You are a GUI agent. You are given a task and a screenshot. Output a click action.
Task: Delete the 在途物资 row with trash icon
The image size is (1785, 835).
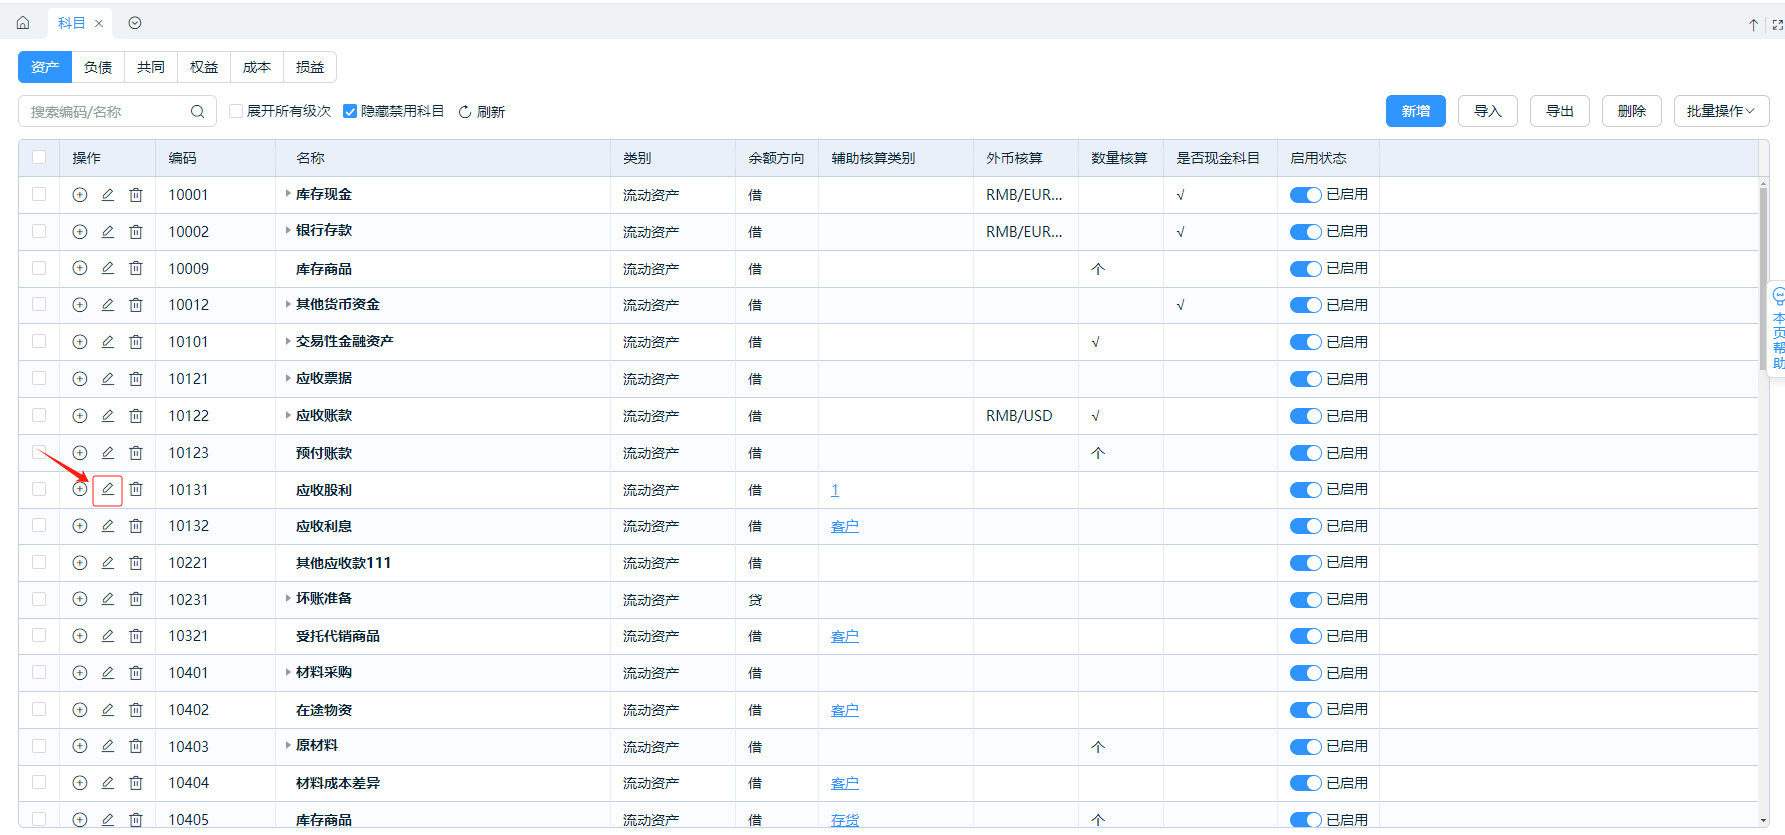click(x=136, y=710)
